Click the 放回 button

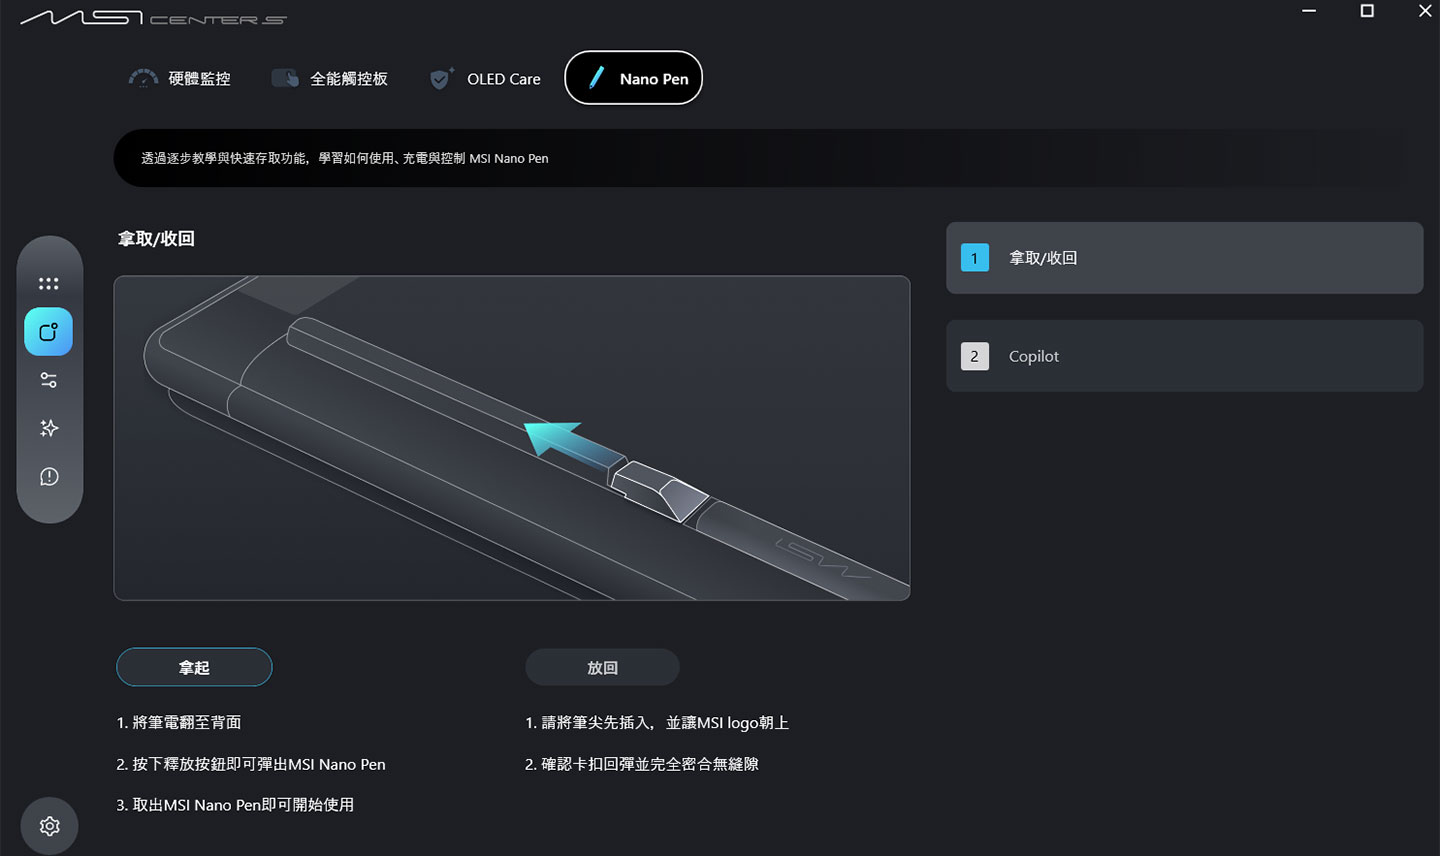click(x=602, y=667)
